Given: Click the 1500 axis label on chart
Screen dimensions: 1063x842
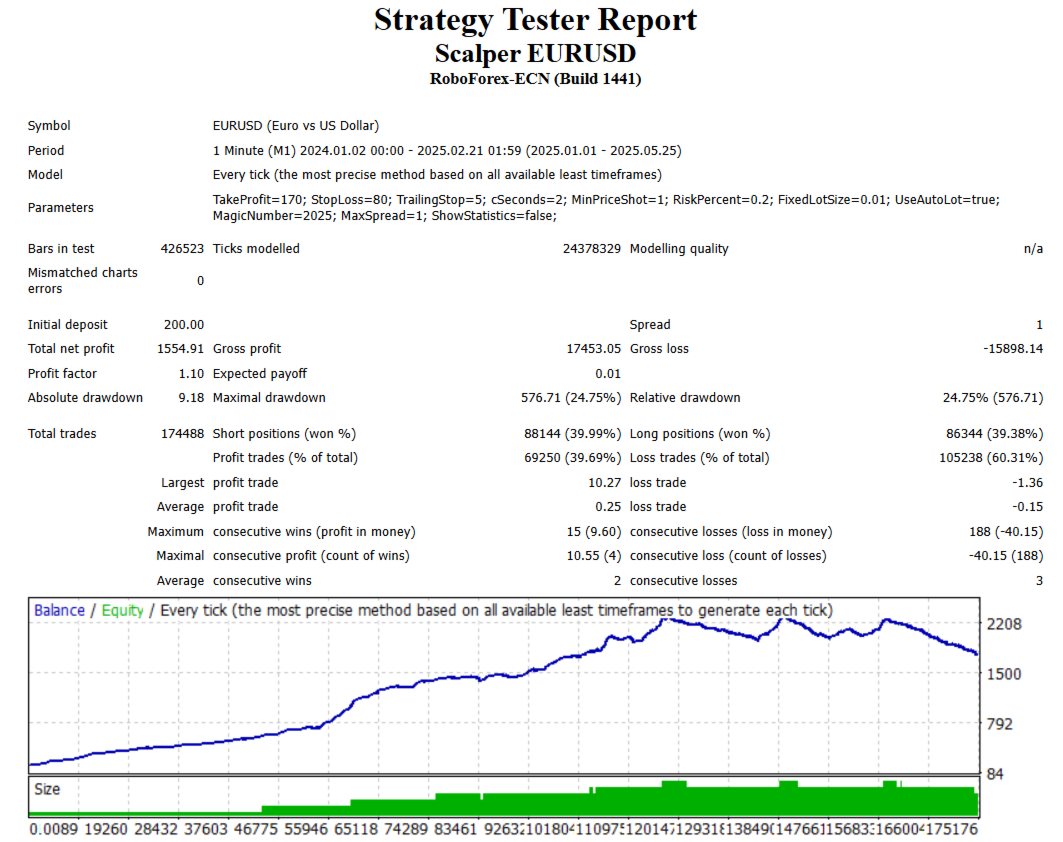Looking at the screenshot, I should pyautogui.click(x=1003, y=674).
